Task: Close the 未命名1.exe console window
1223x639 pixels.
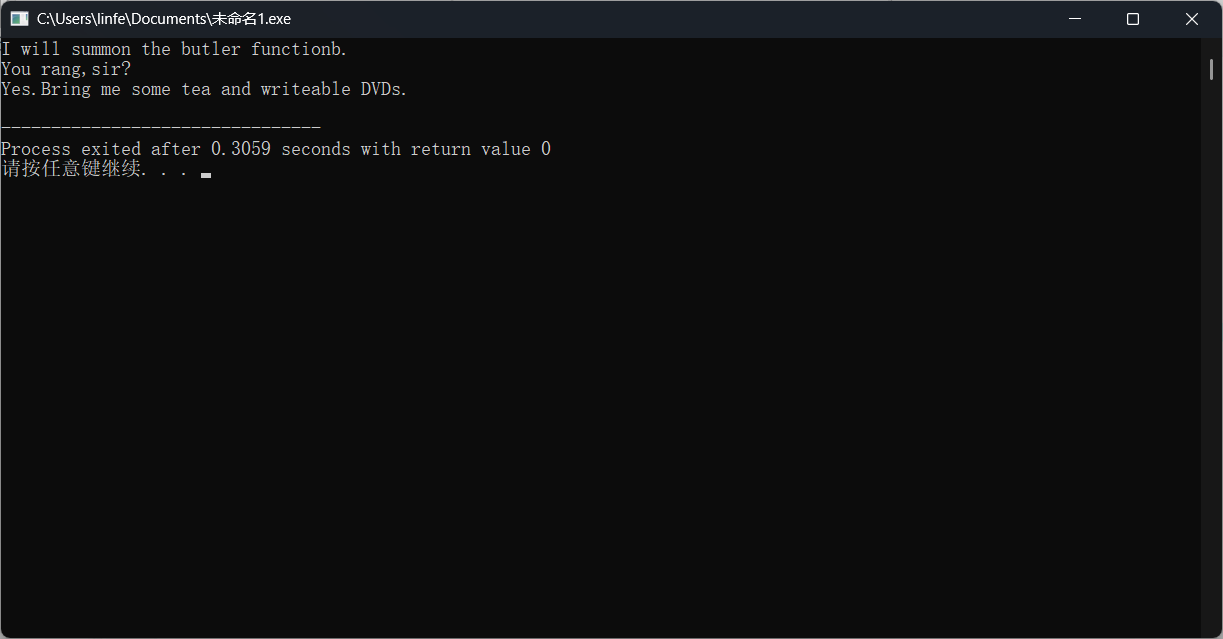Action: pyautogui.click(x=1192, y=19)
